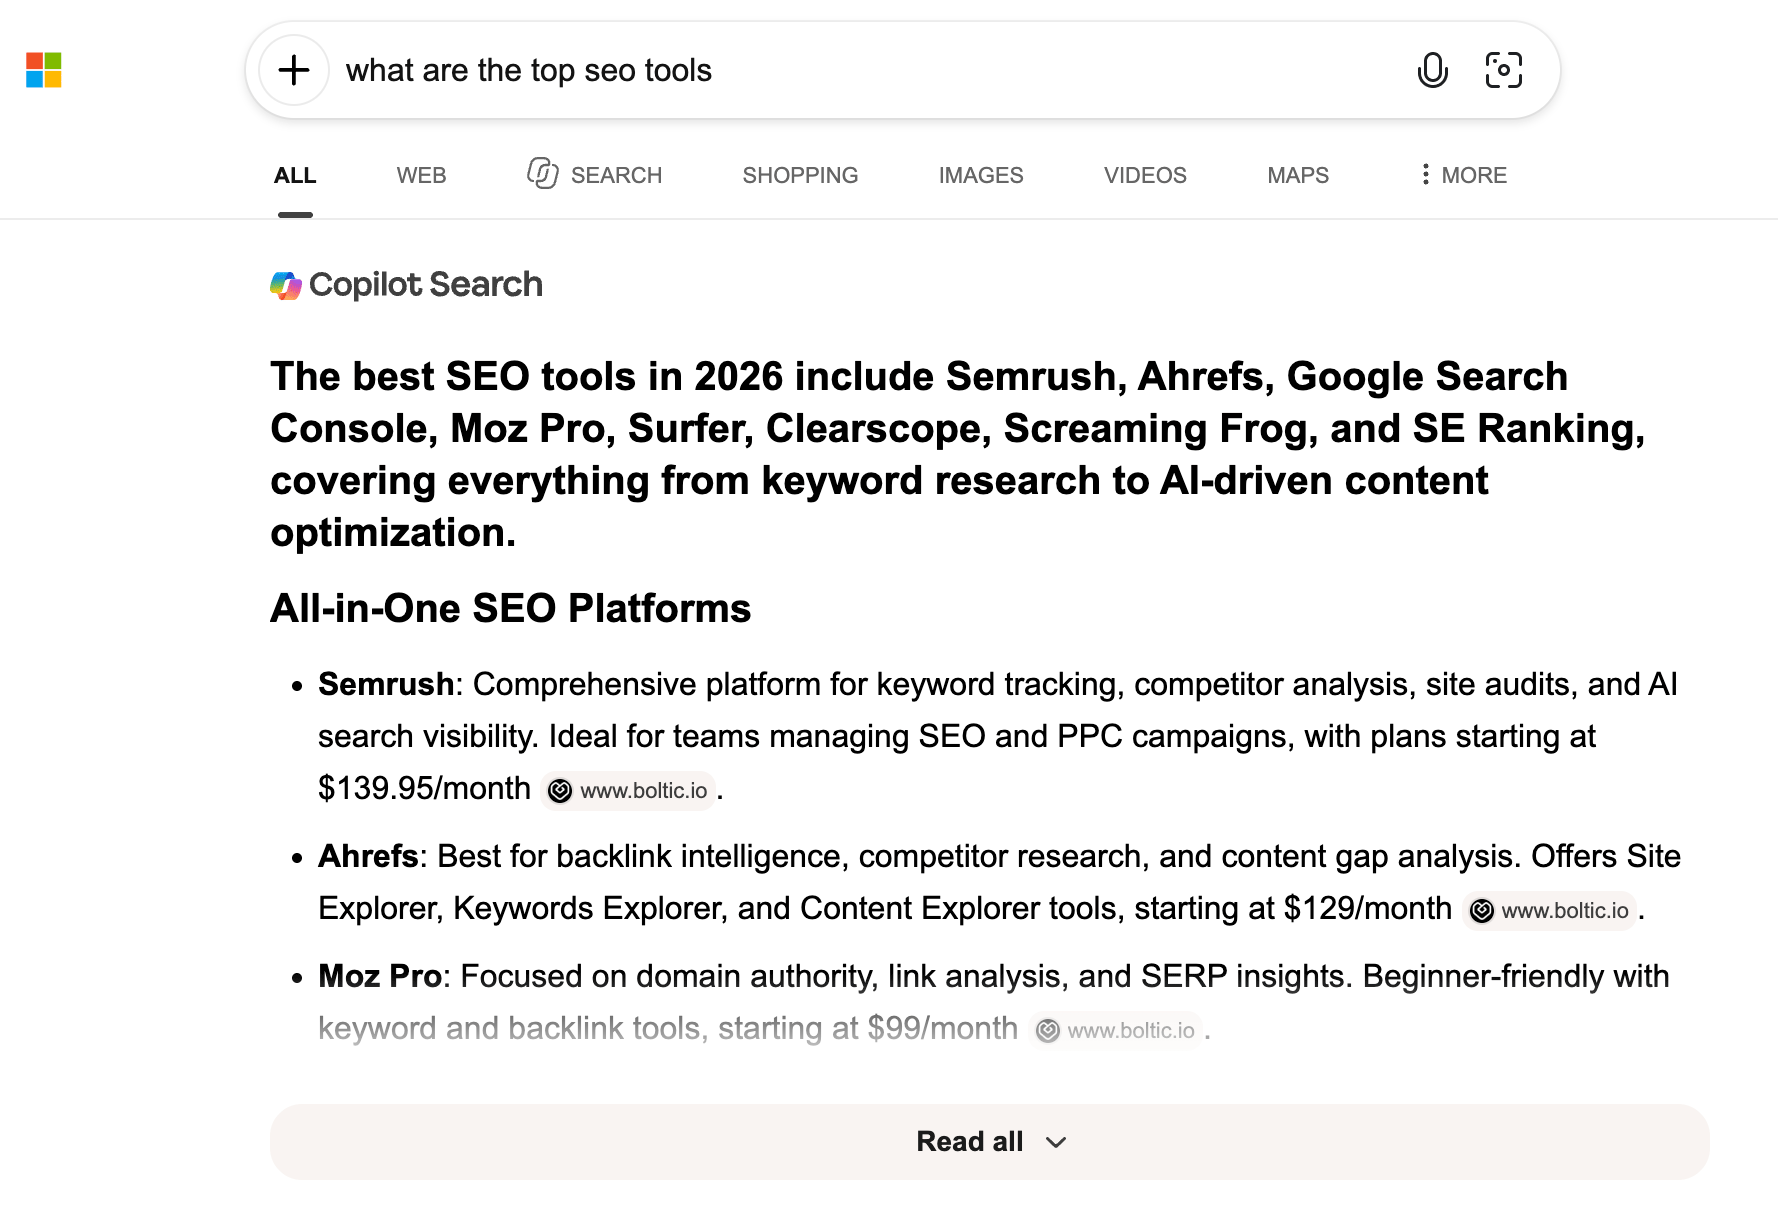Click the Copilot icon beside SEARCH tab

(x=542, y=173)
